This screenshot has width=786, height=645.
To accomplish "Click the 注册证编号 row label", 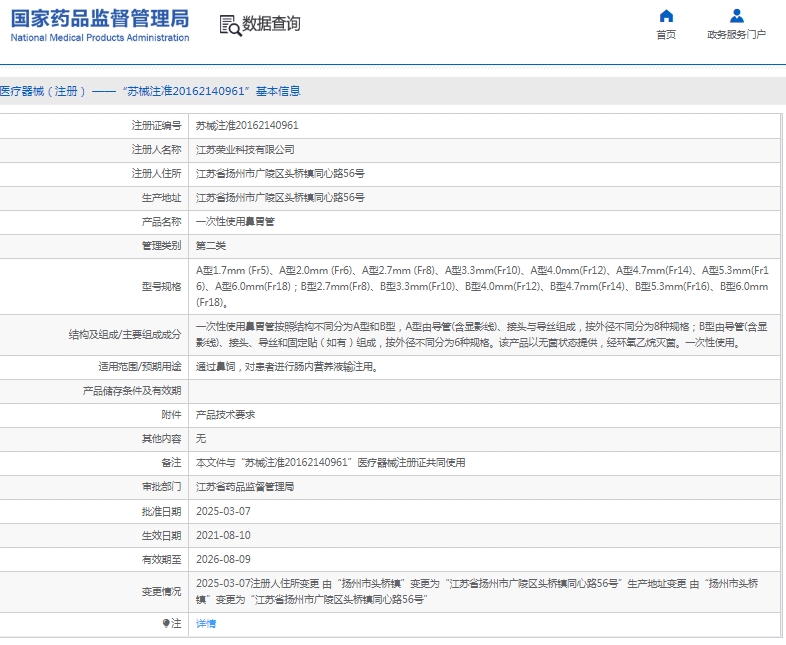I will tap(156, 125).
